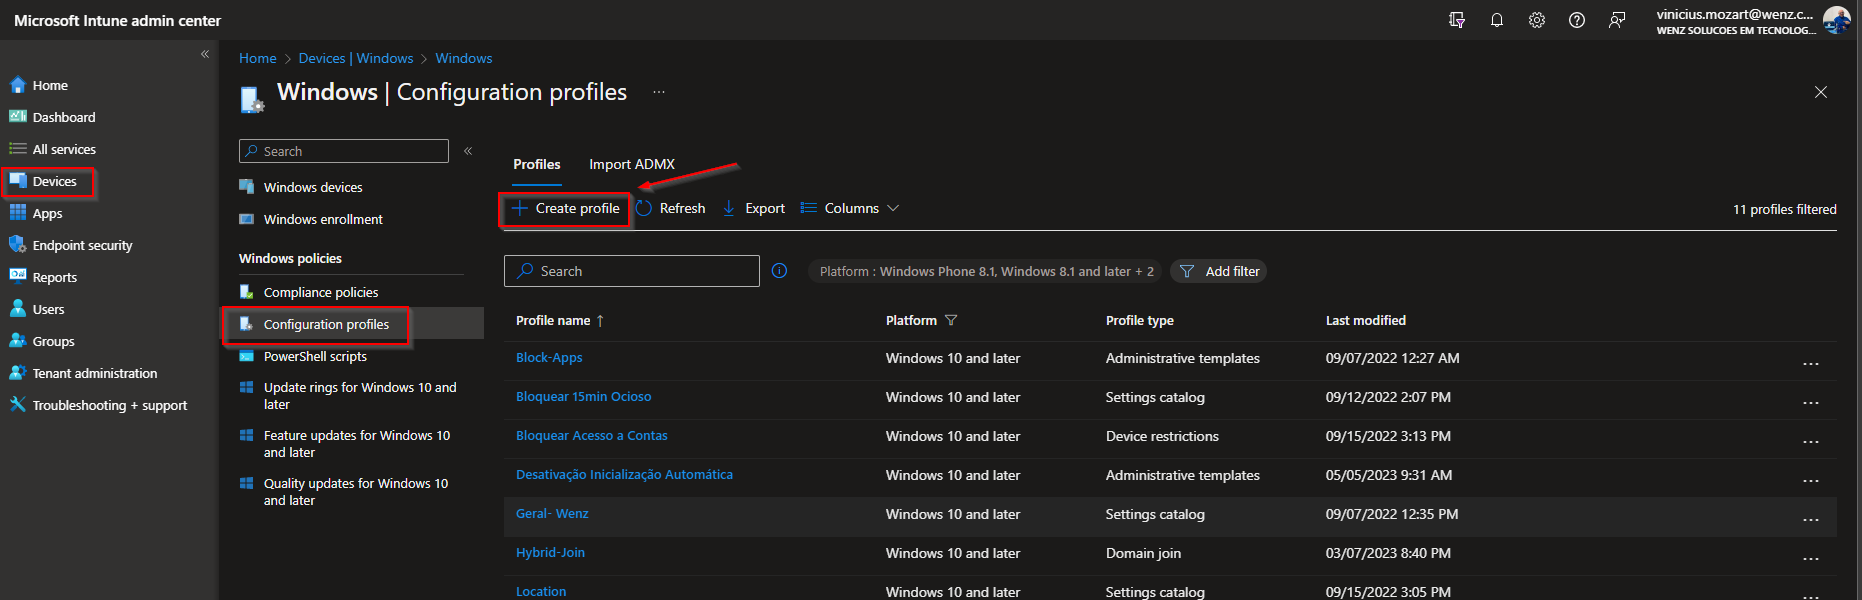
Task: Expand the Columns dropdown
Action: (850, 208)
